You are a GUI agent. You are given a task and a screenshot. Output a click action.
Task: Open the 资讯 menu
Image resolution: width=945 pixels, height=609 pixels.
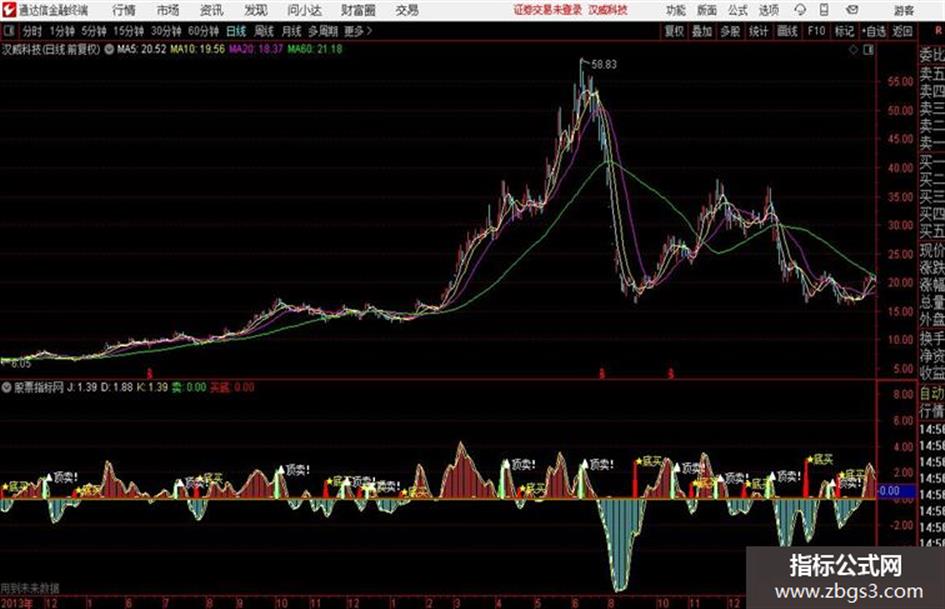tap(212, 10)
